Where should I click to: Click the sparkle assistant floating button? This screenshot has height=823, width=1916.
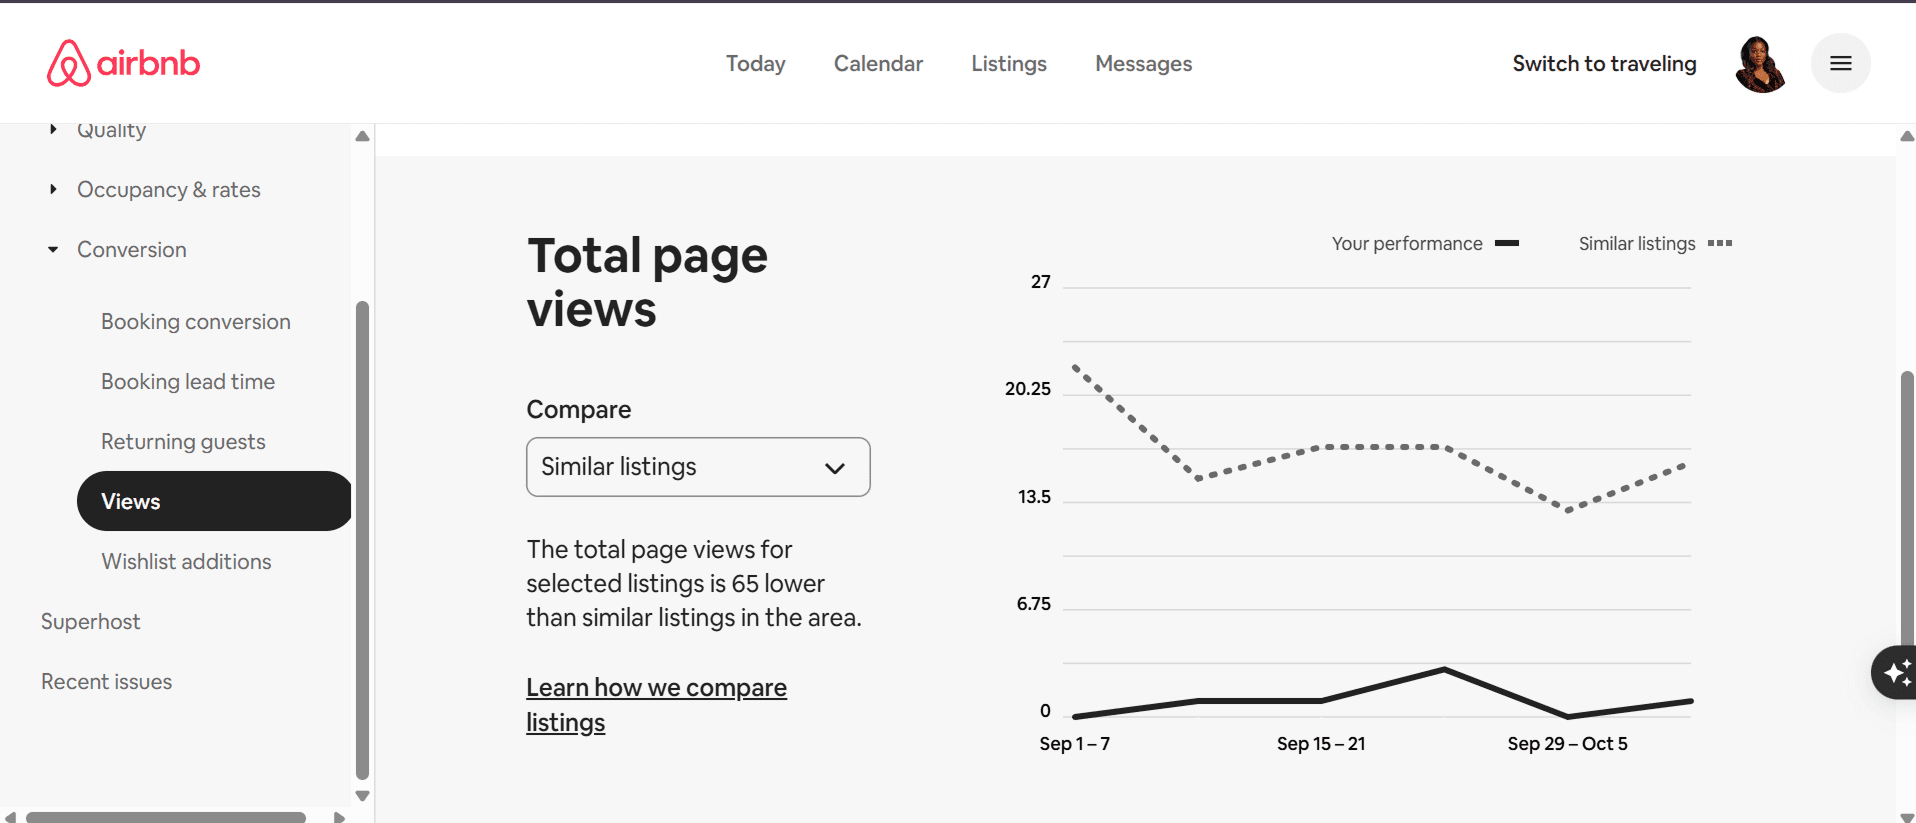1896,672
